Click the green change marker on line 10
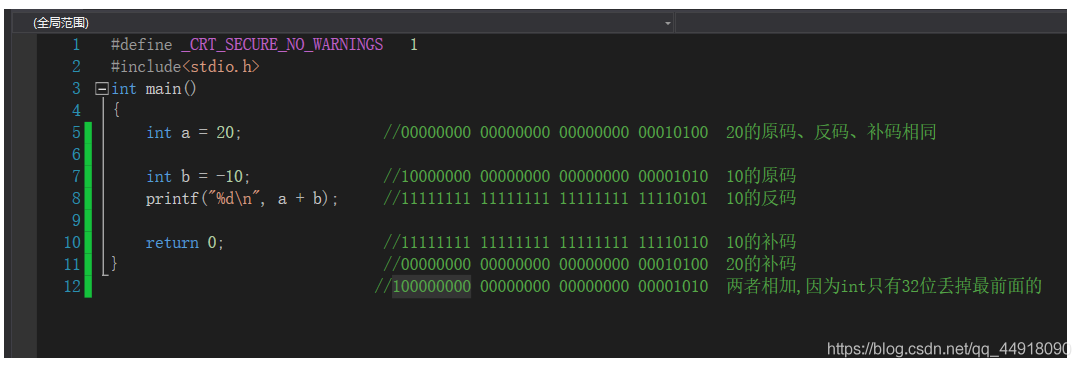The image size is (1081, 368). coord(88,243)
